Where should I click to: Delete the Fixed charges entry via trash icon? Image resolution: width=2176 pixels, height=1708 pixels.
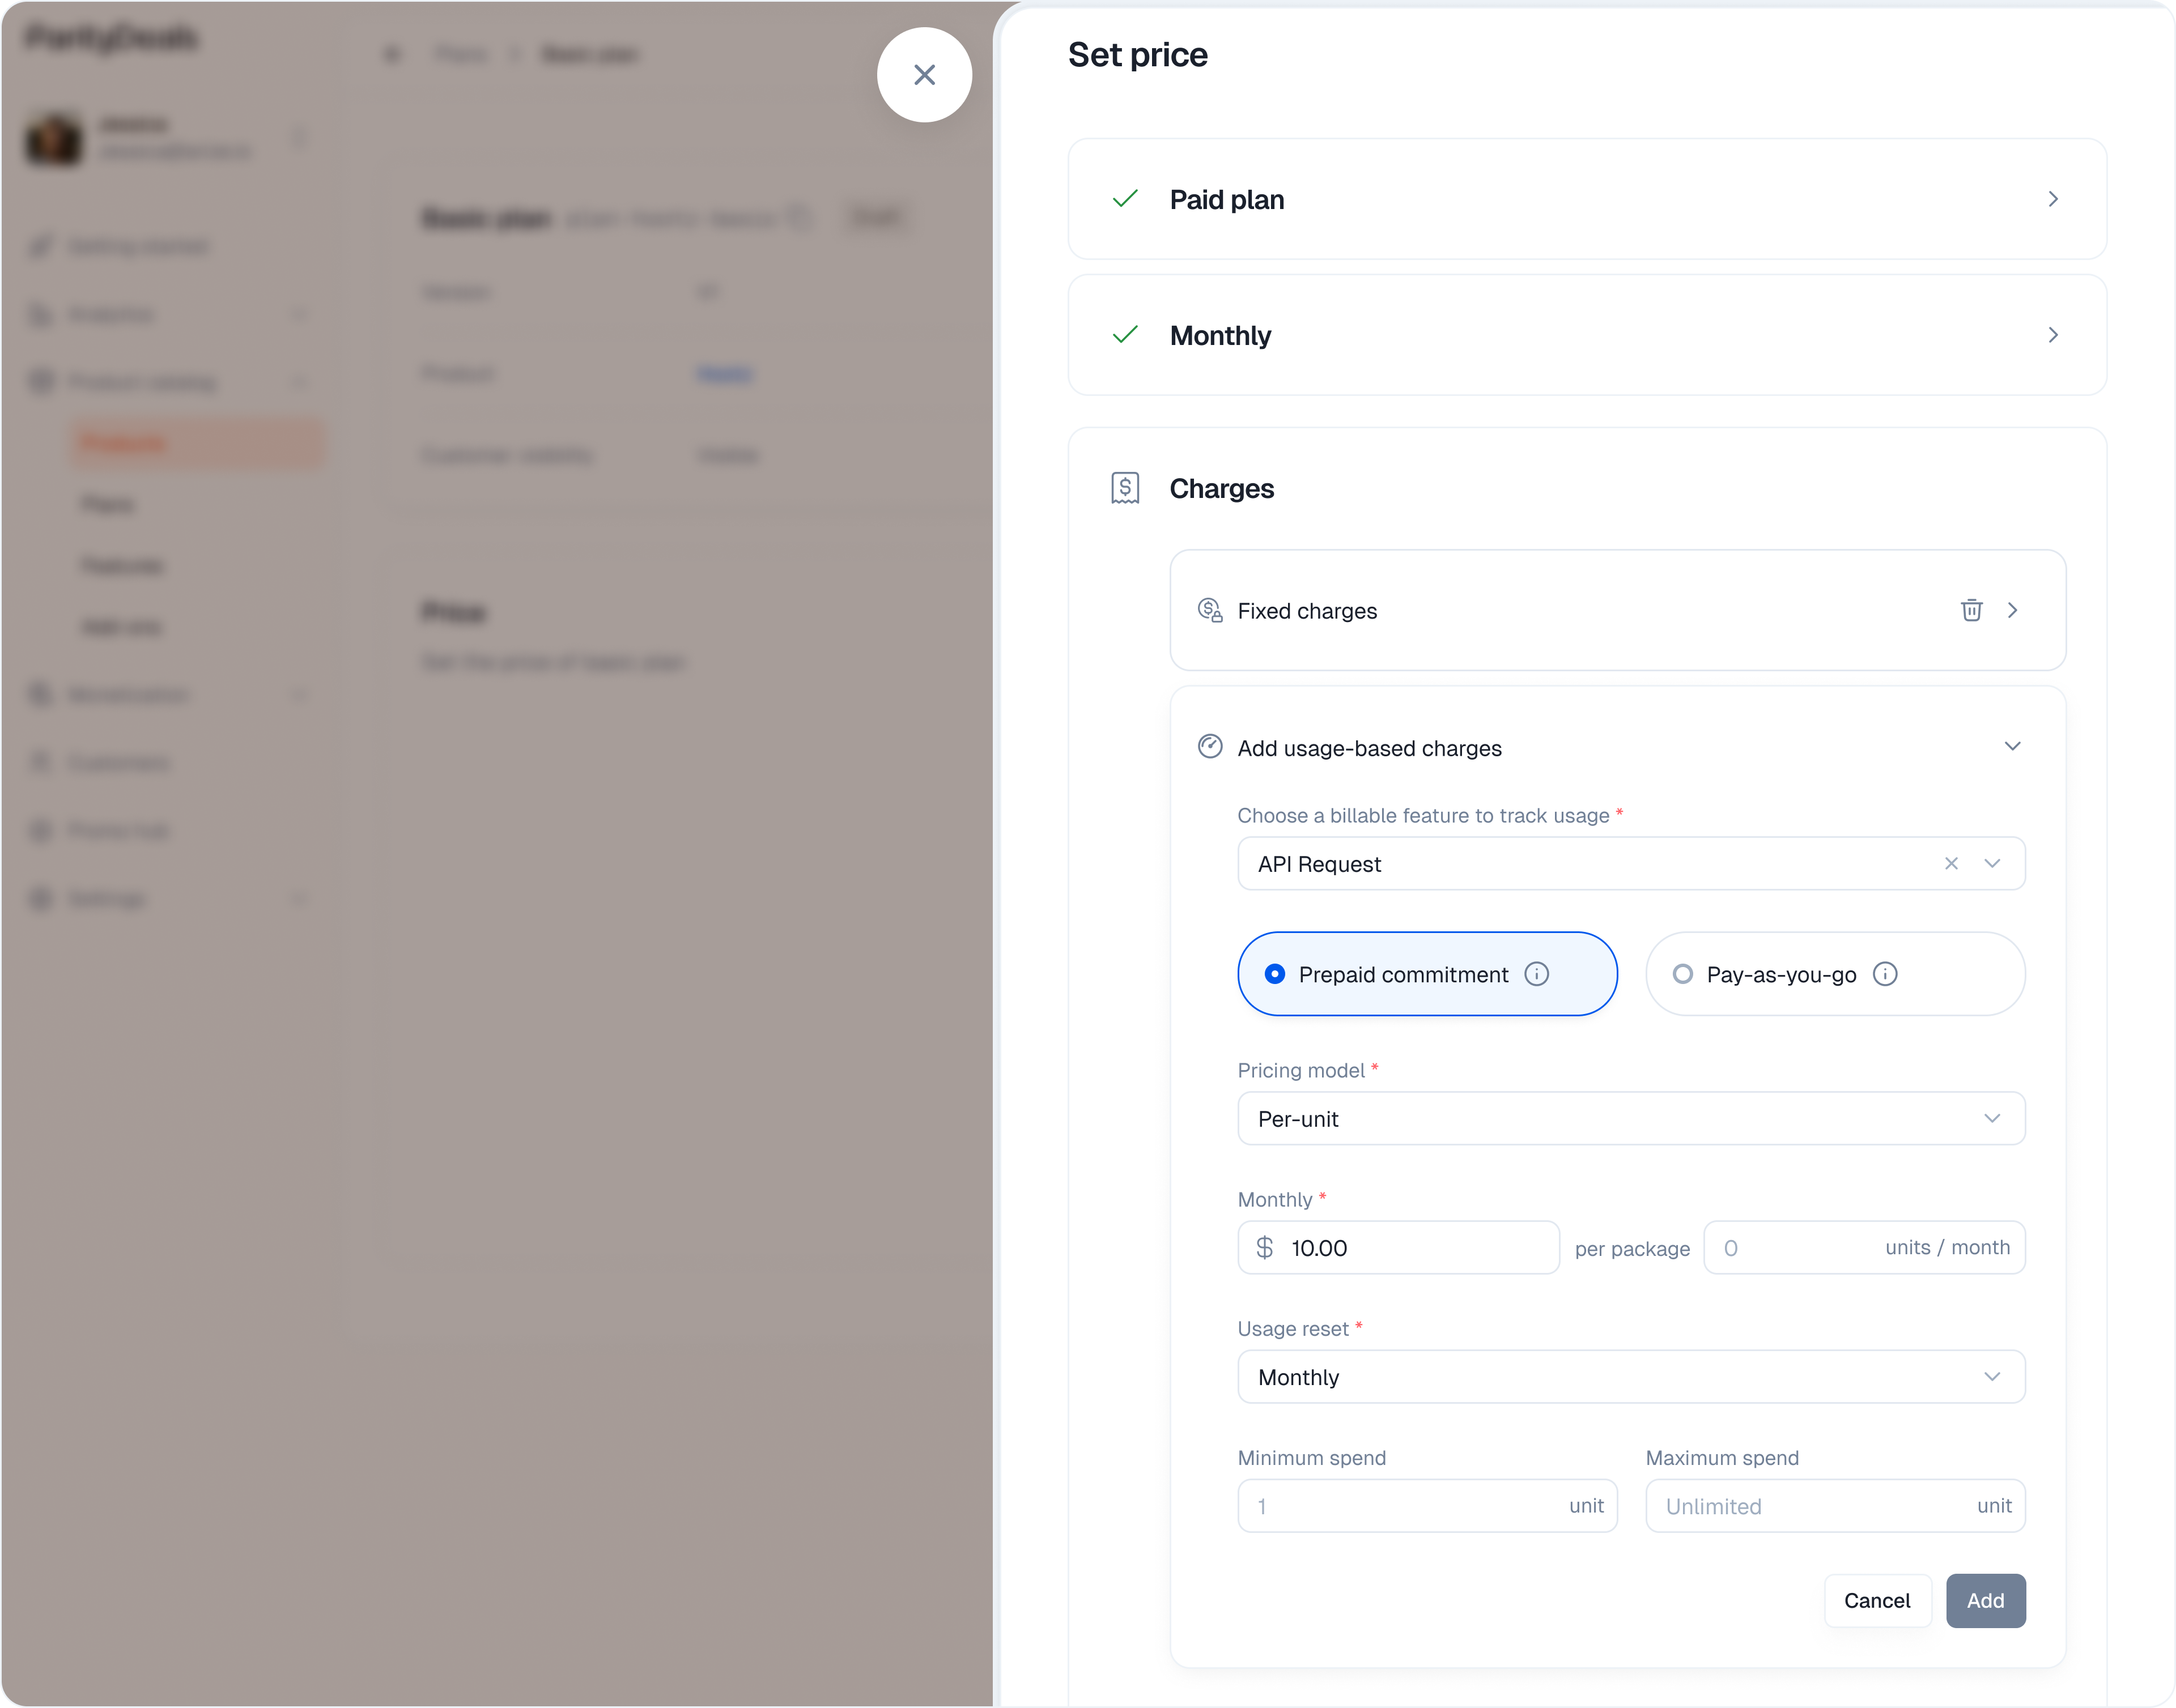point(1971,610)
